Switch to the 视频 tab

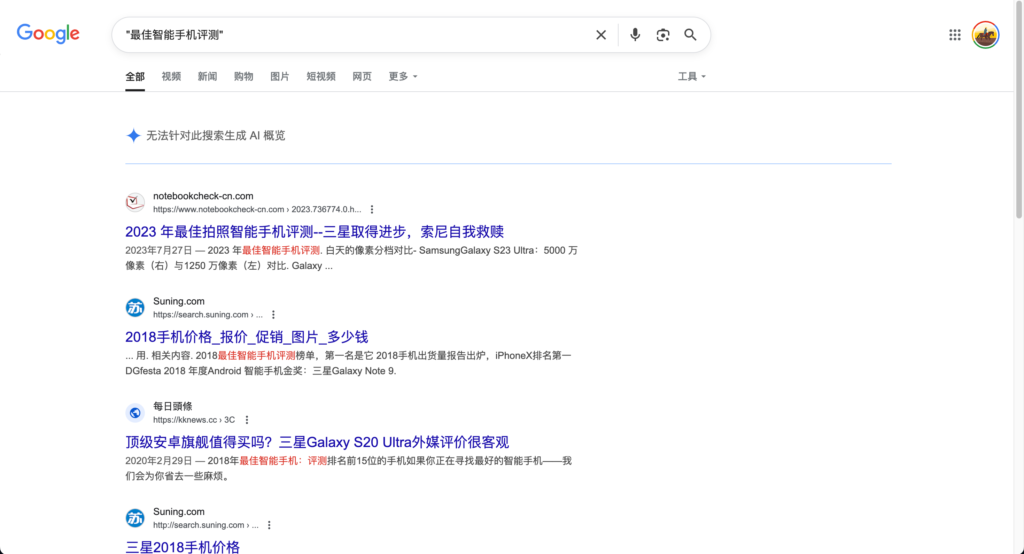171,76
